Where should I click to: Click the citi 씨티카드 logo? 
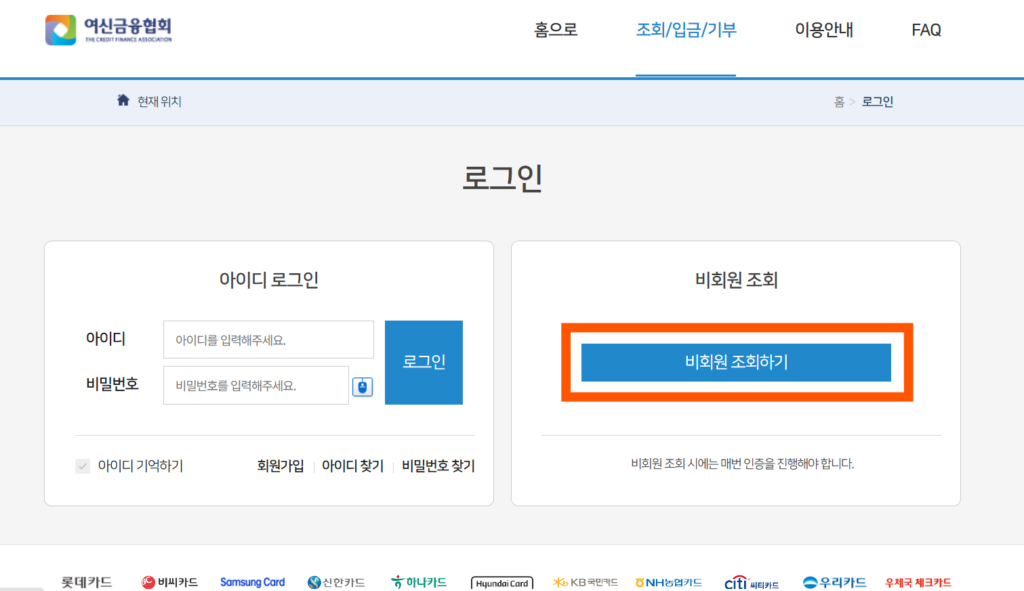coord(751,582)
